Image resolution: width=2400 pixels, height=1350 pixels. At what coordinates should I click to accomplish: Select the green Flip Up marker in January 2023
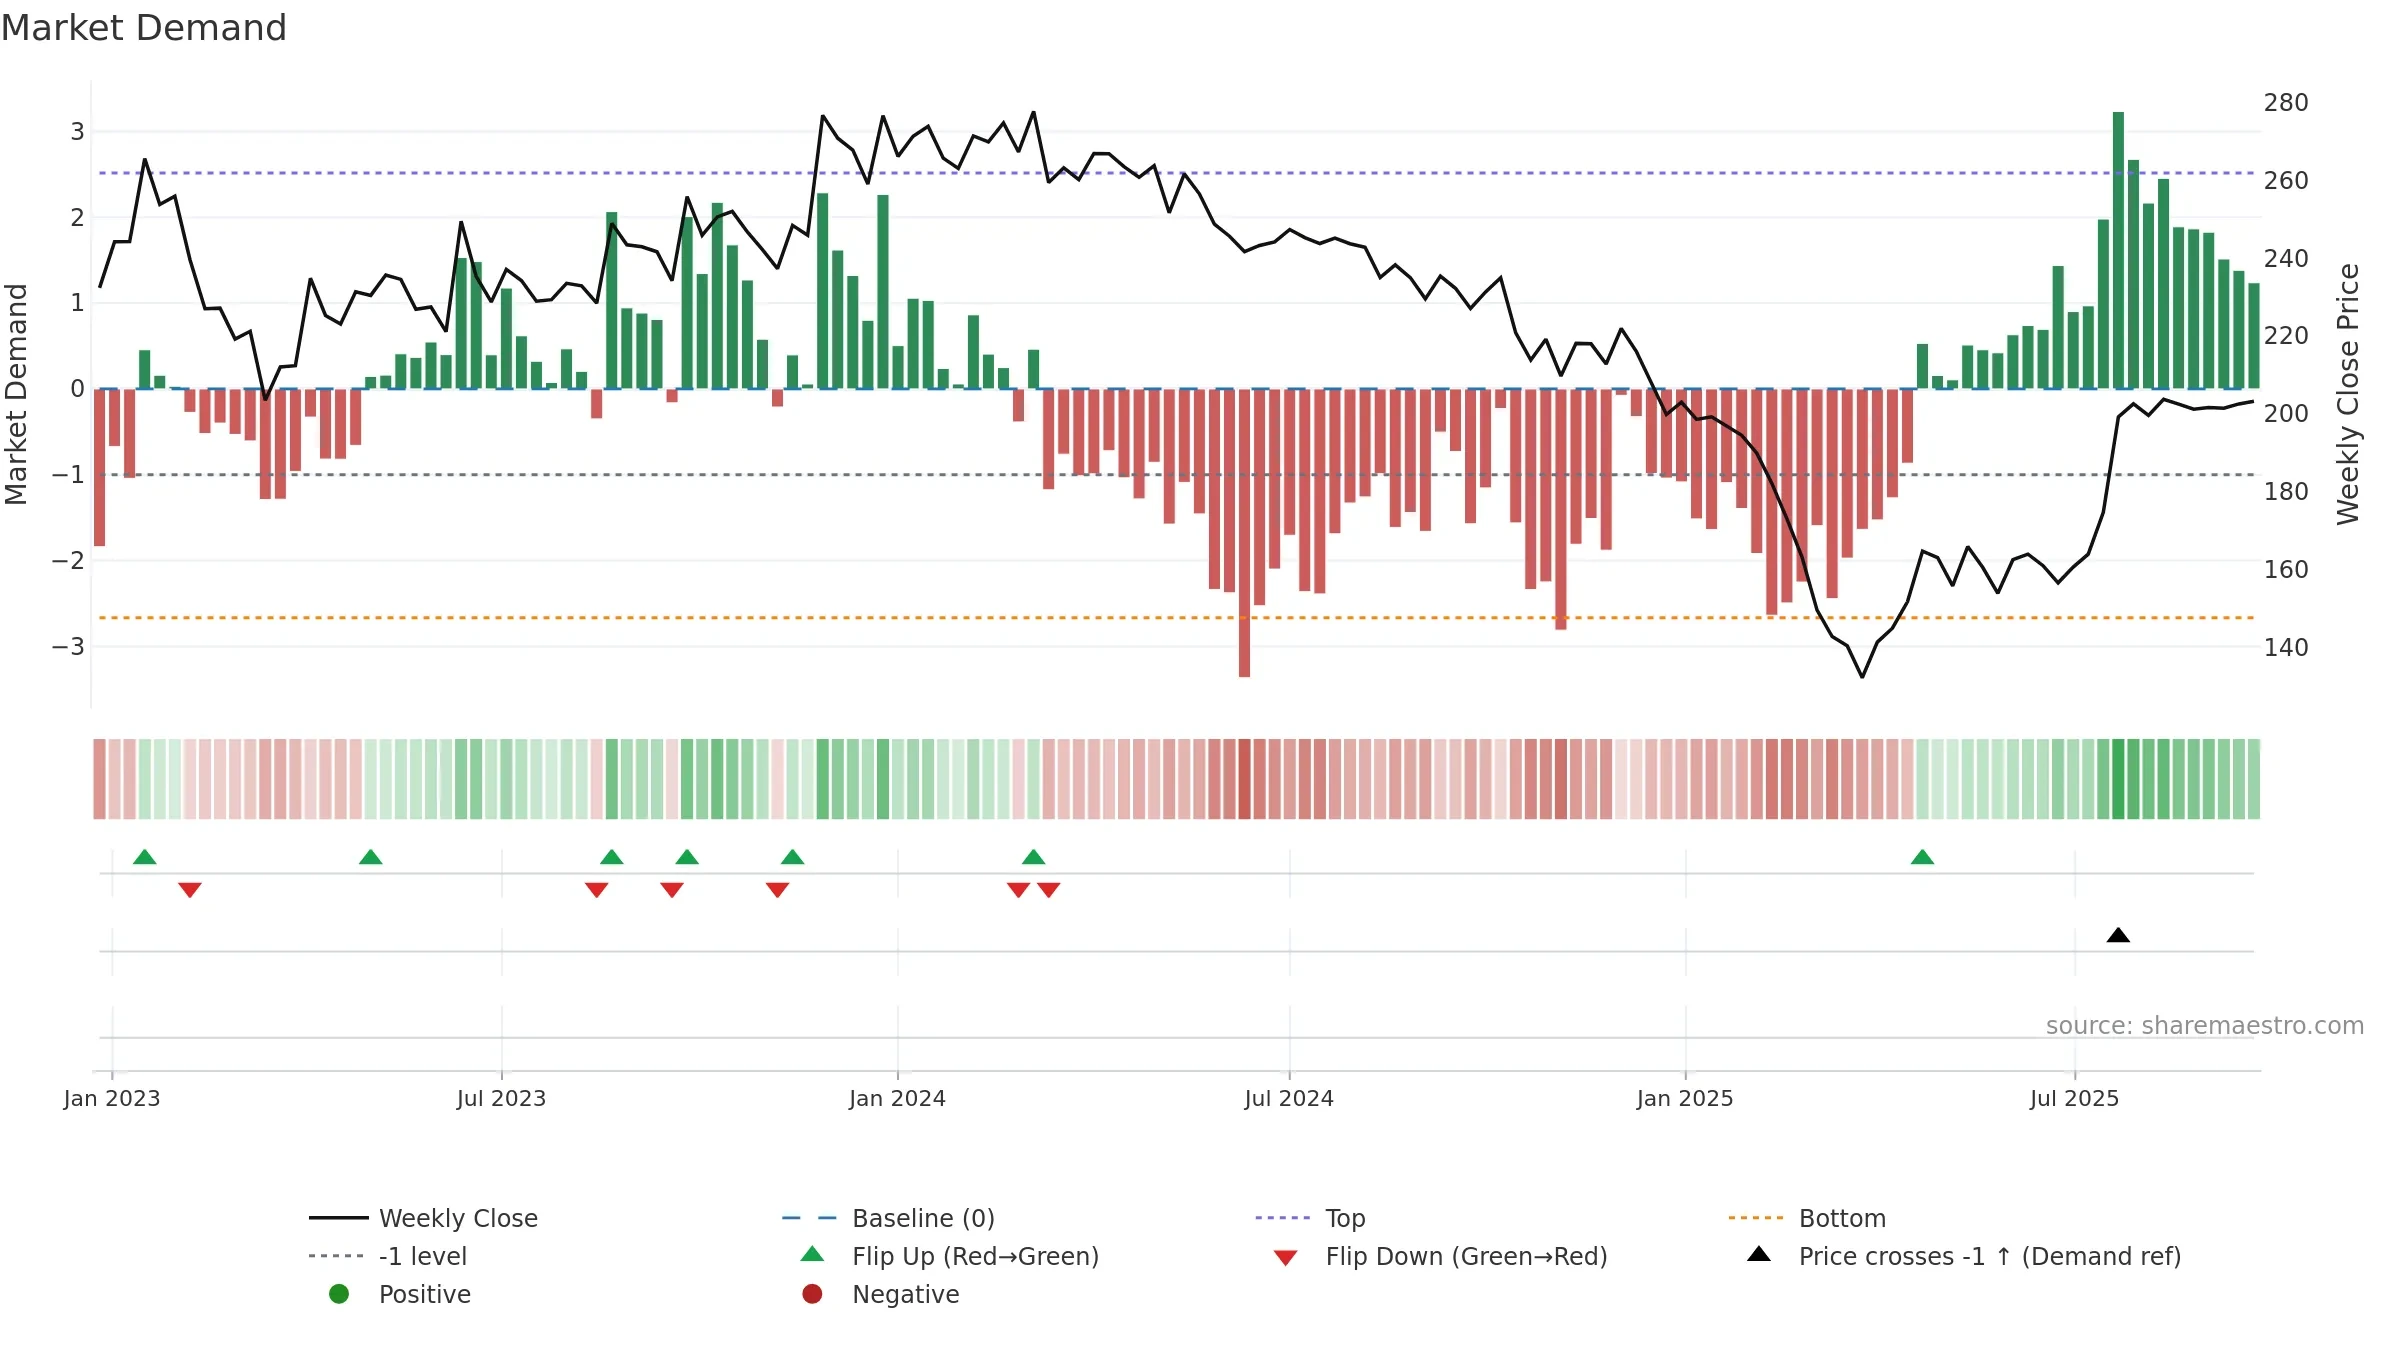click(145, 857)
